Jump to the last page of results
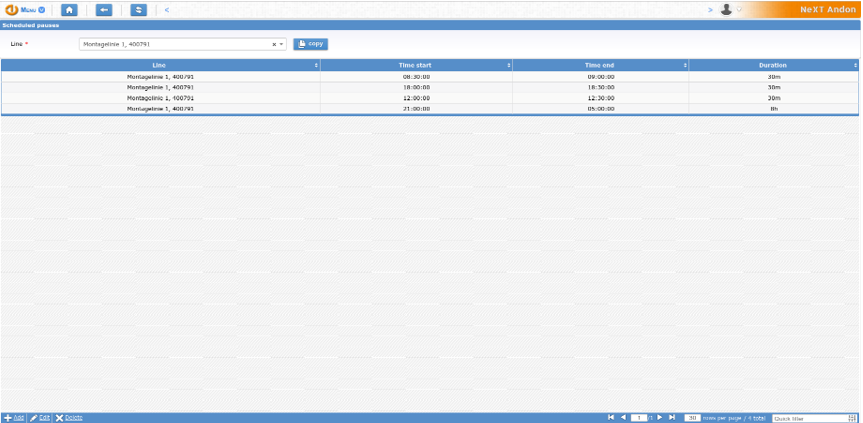Screen dimensions: 863x423 (x=672, y=417)
